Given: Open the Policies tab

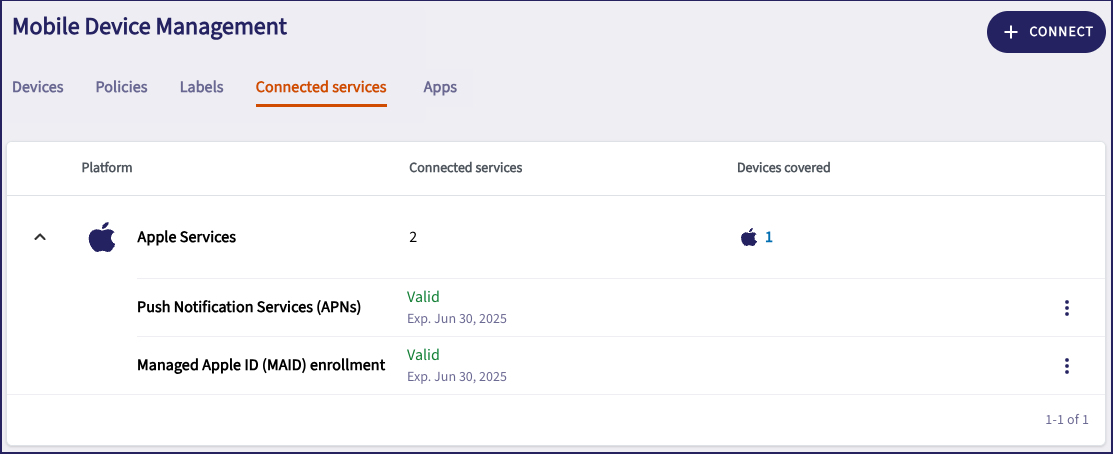Looking at the screenshot, I should coord(122,87).
